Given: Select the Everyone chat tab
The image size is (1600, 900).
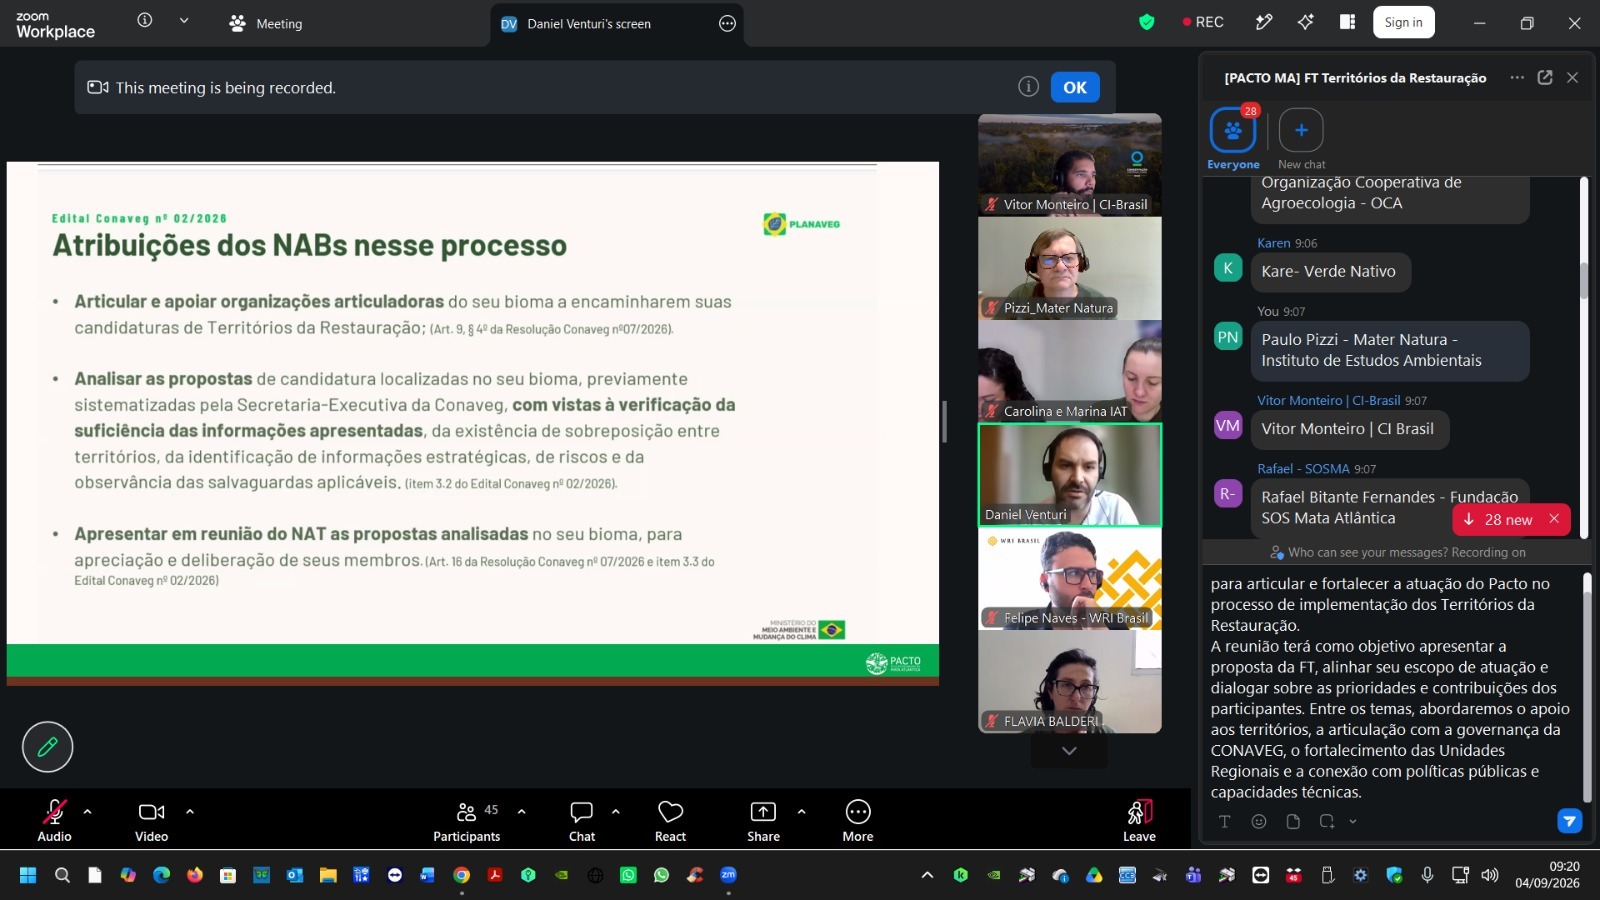Looking at the screenshot, I should click(1233, 139).
